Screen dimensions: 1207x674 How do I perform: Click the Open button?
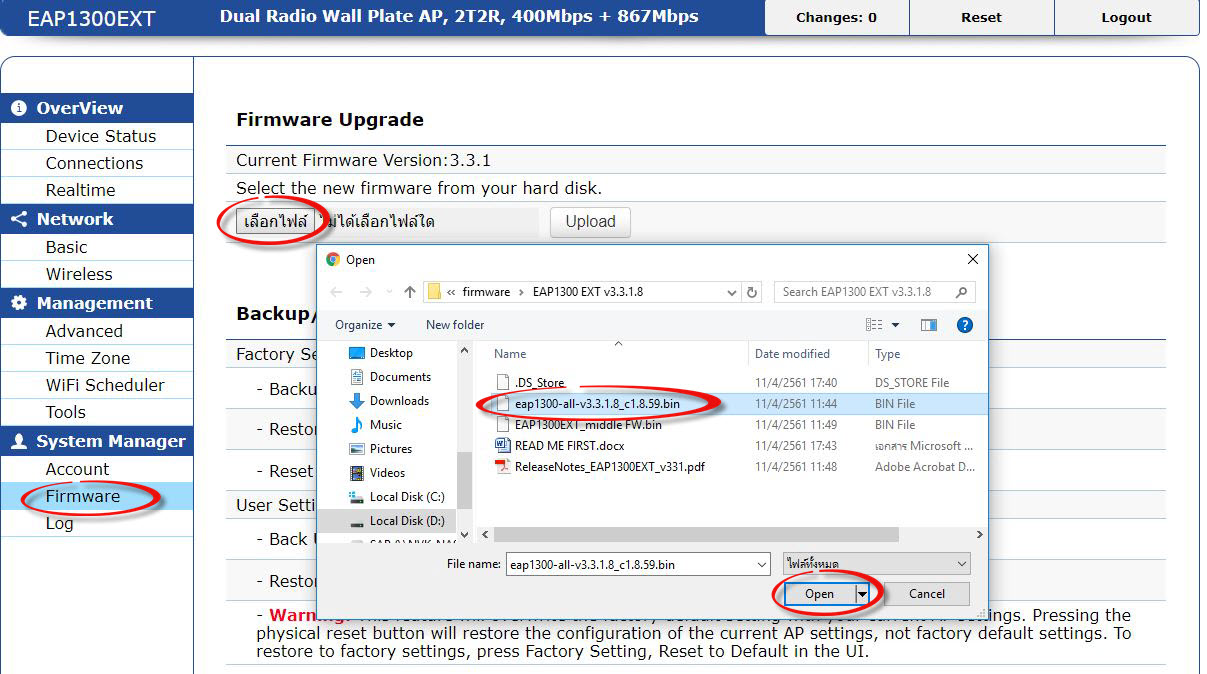(x=818, y=594)
